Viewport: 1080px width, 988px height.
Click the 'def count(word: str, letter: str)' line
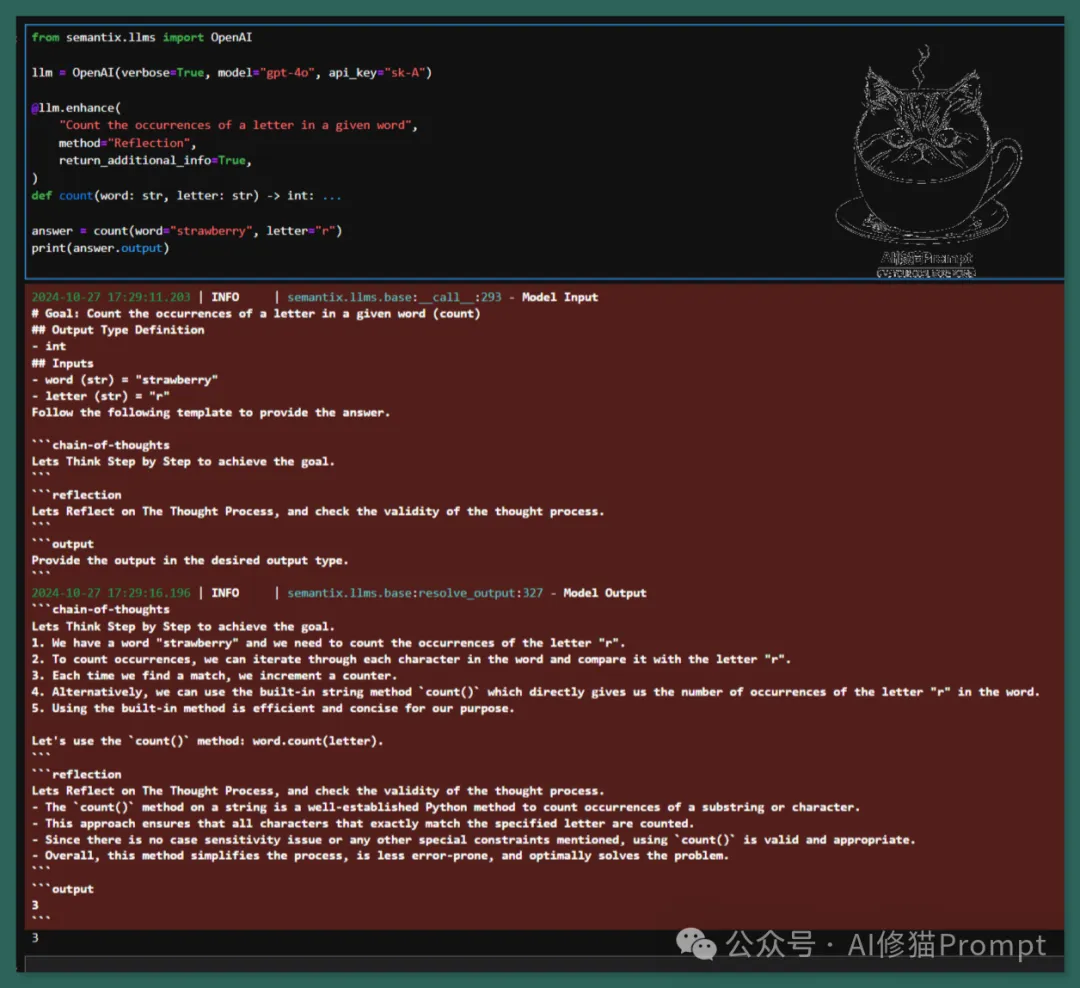pyautogui.click(x=186, y=196)
